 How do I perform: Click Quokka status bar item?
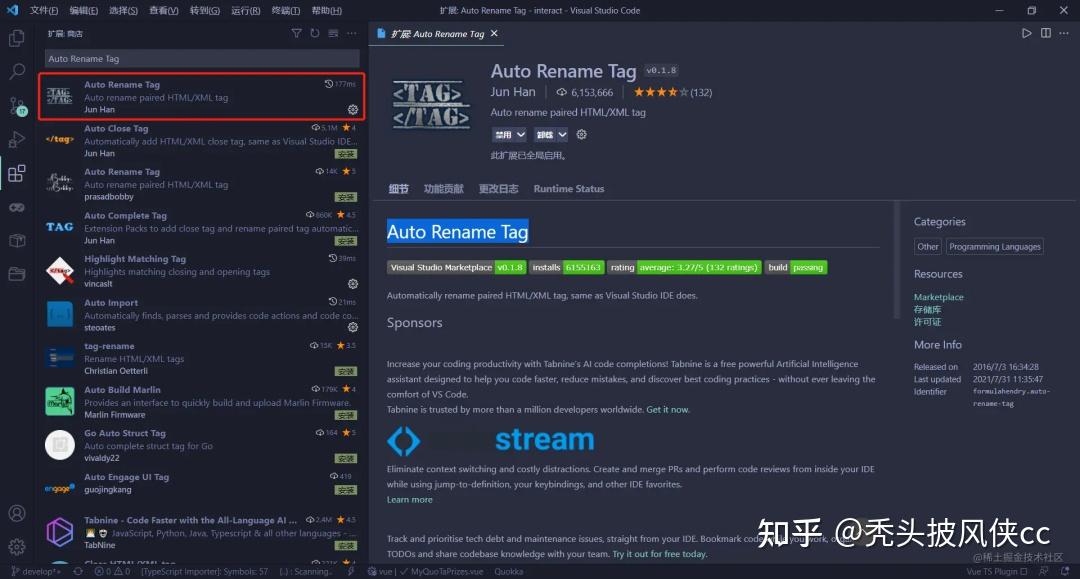tap(508, 571)
